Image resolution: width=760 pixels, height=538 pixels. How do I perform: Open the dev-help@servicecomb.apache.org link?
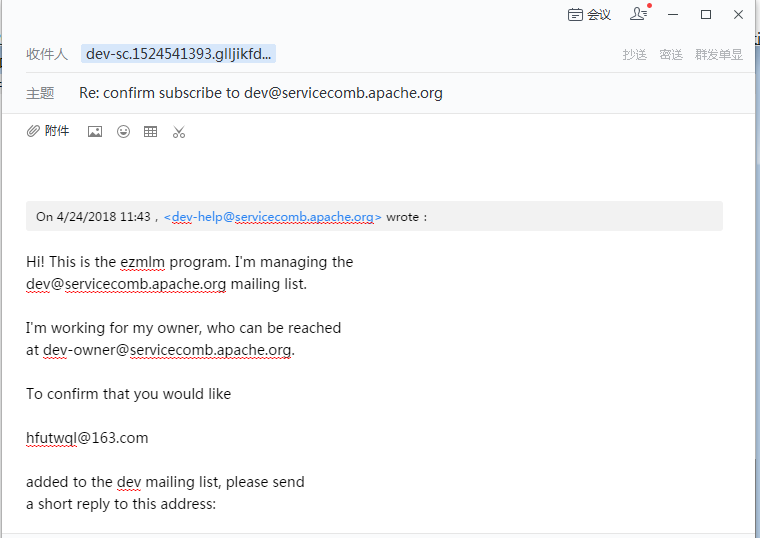(272, 217)
